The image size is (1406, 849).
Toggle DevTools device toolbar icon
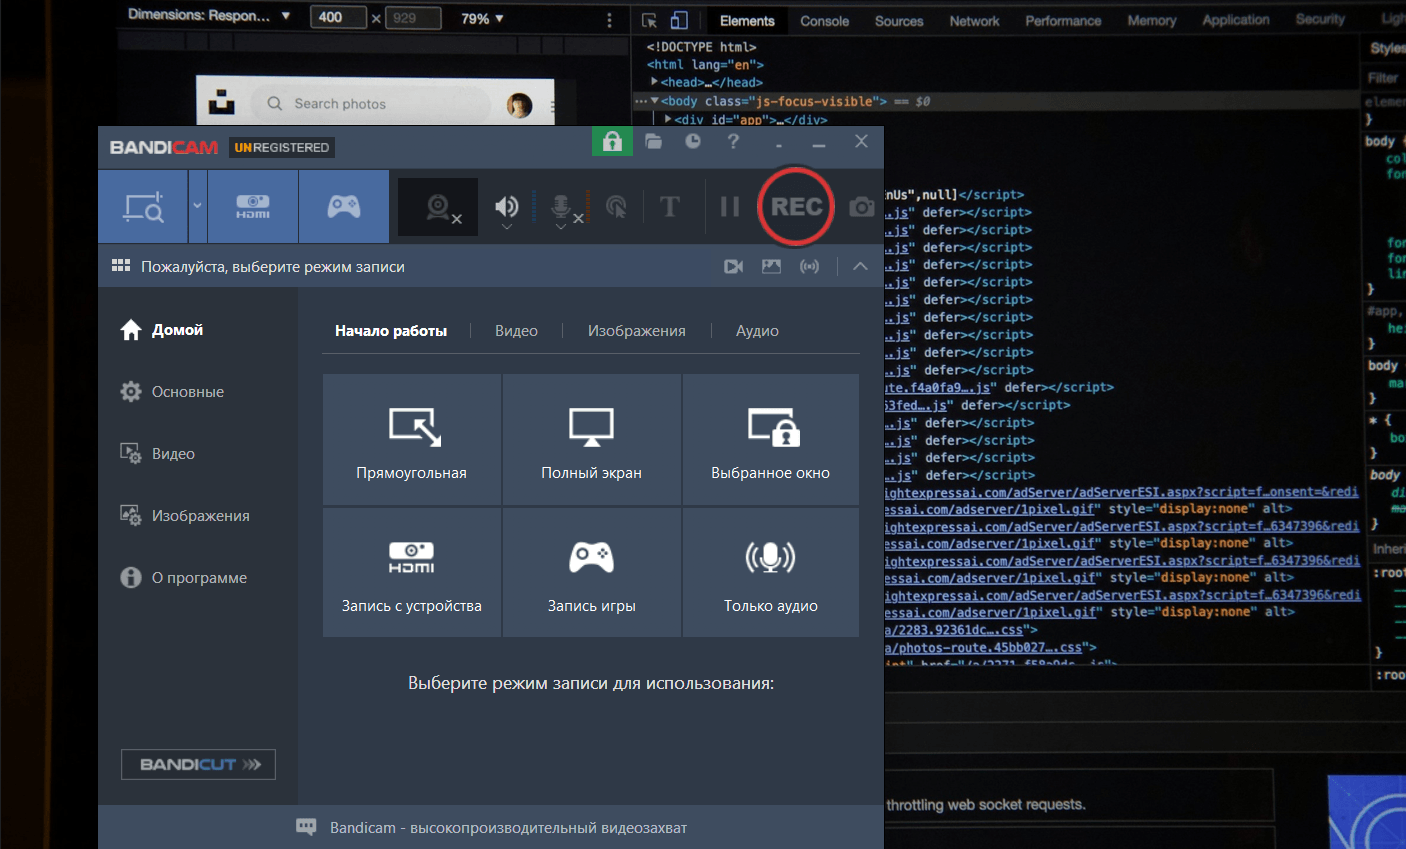click(679, 20)
